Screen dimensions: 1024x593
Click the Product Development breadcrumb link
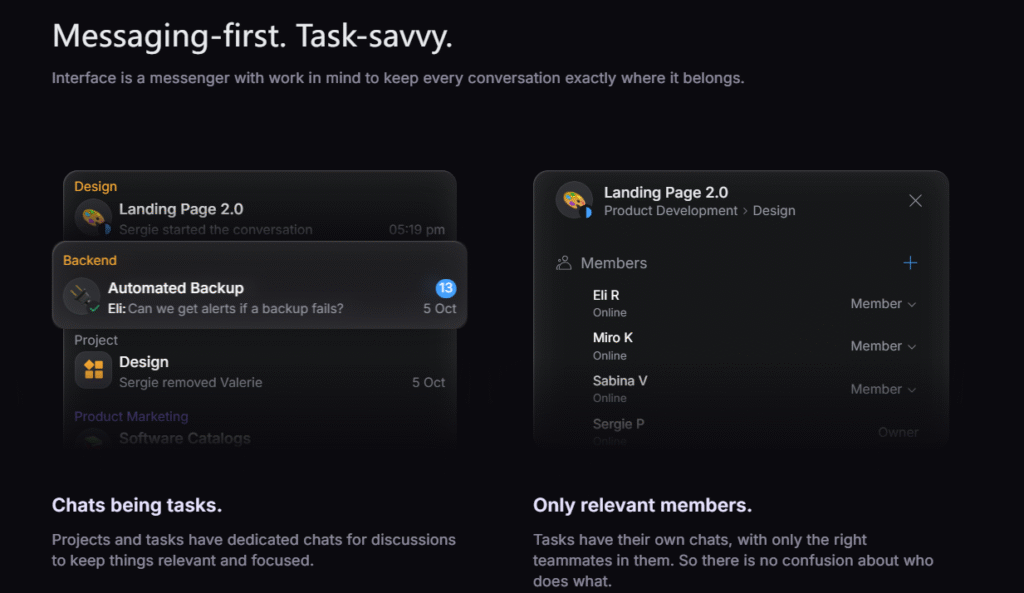671,211
